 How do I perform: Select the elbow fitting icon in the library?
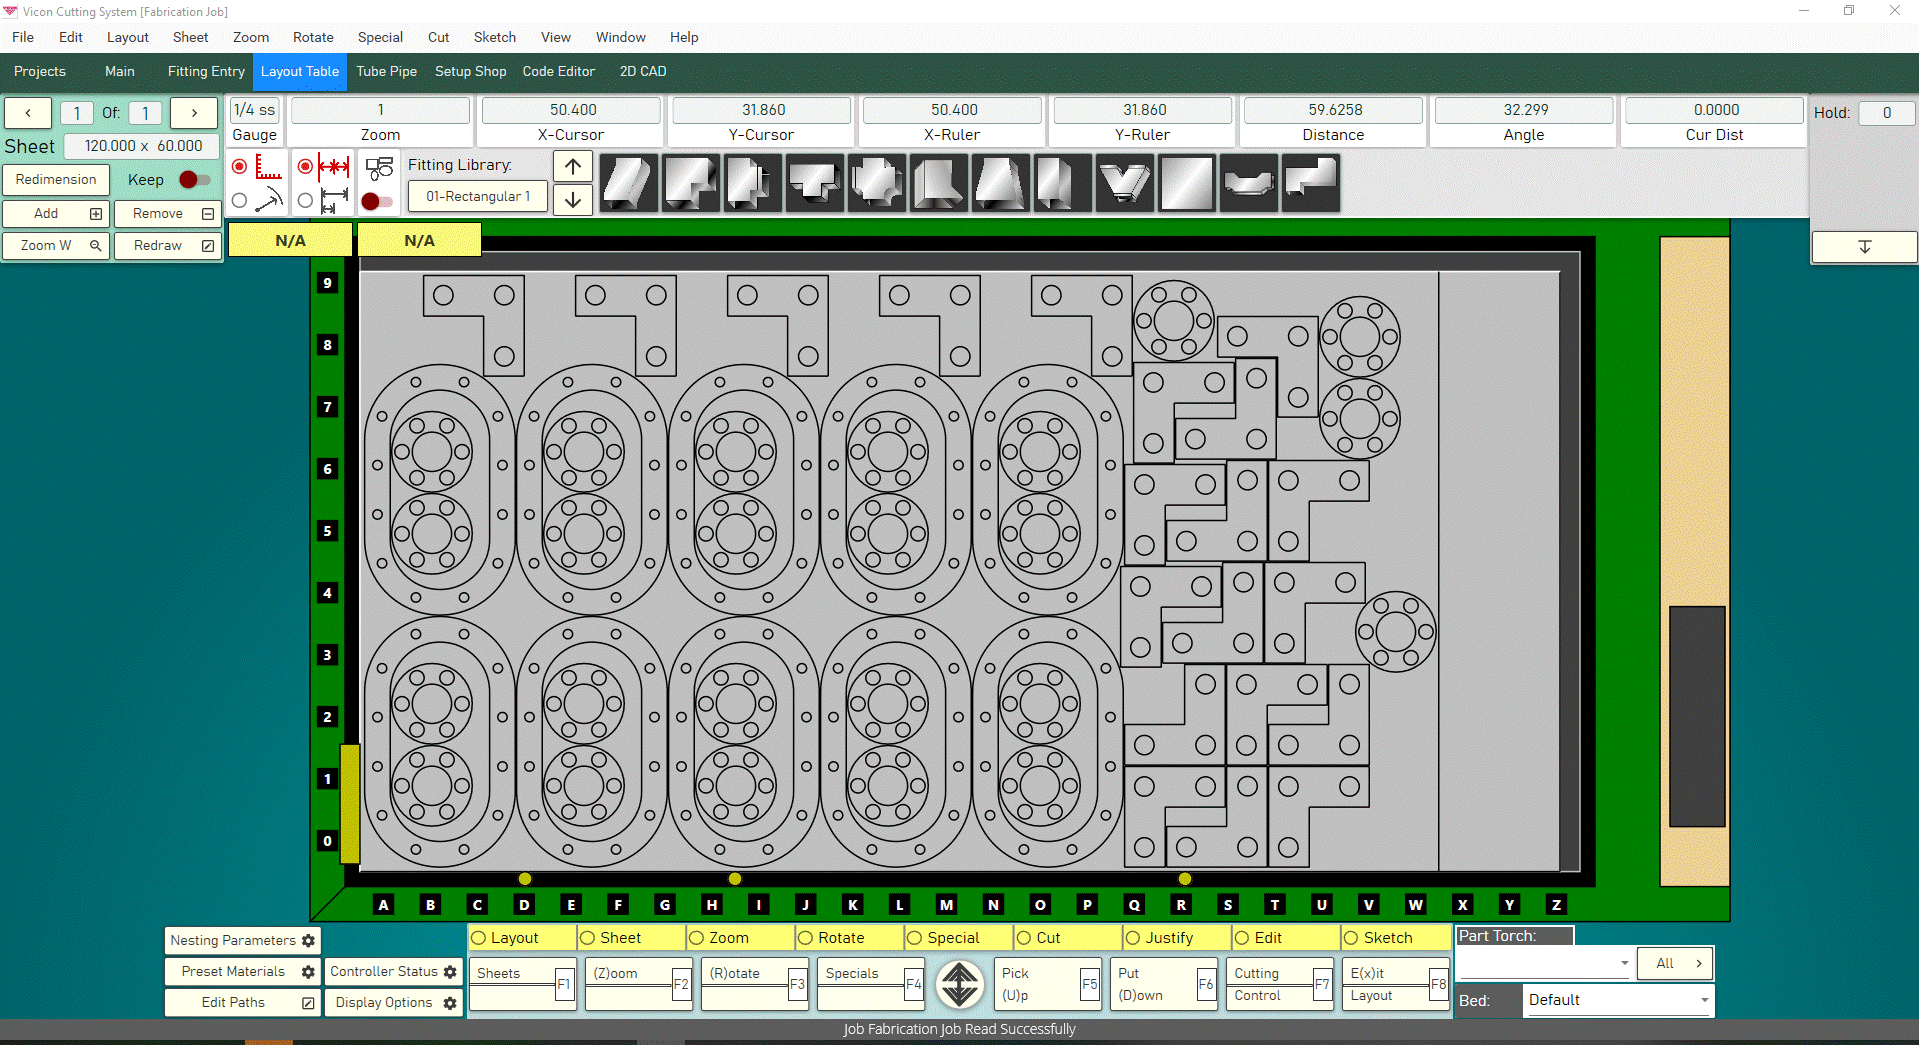pyautogui.click(x=690, y=183)
